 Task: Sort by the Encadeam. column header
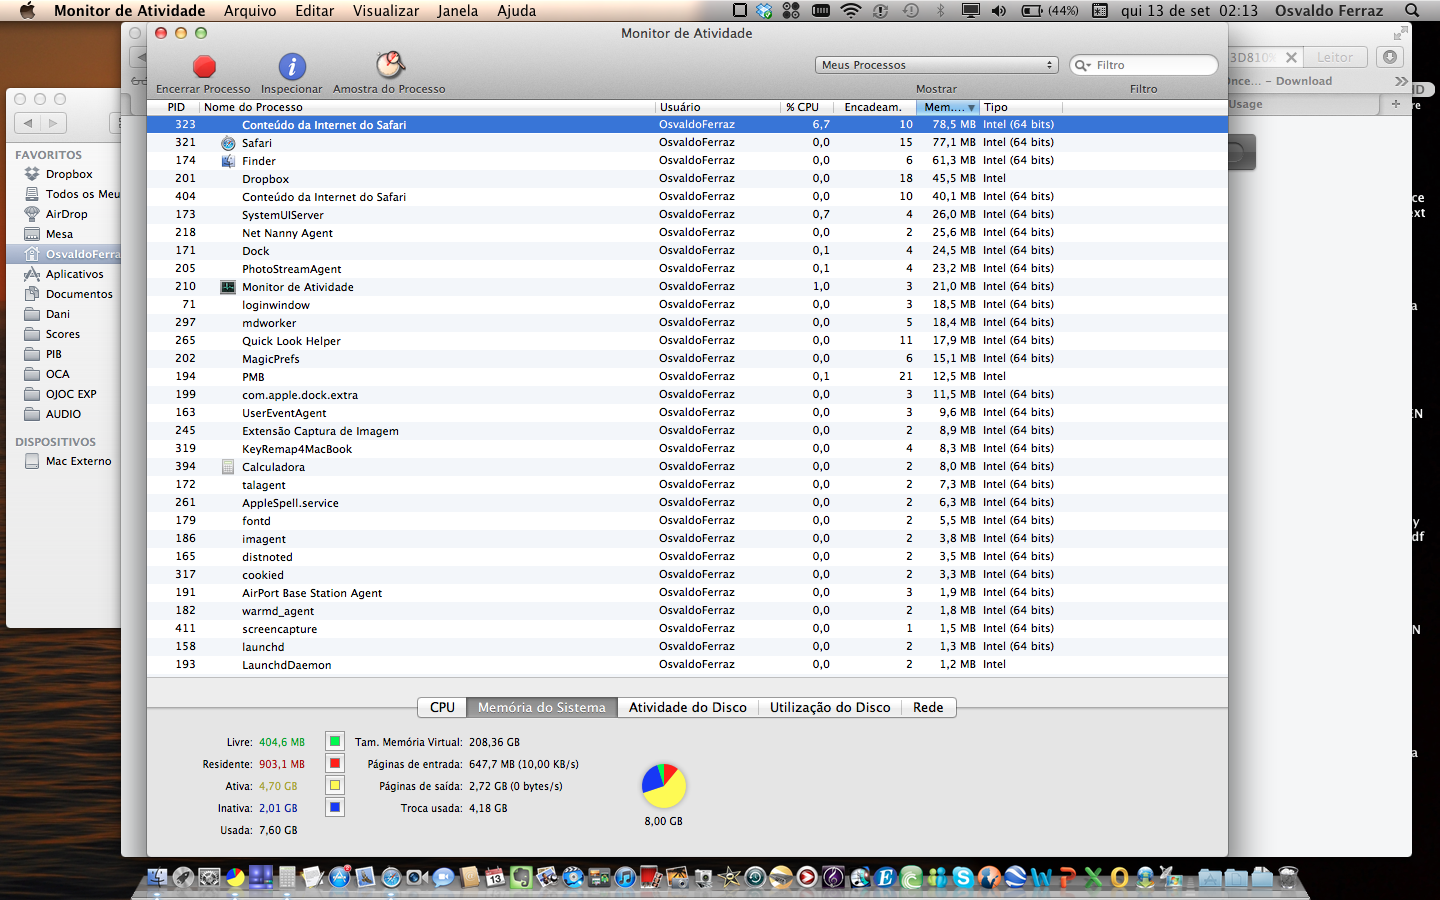click(x=875, y=107)
